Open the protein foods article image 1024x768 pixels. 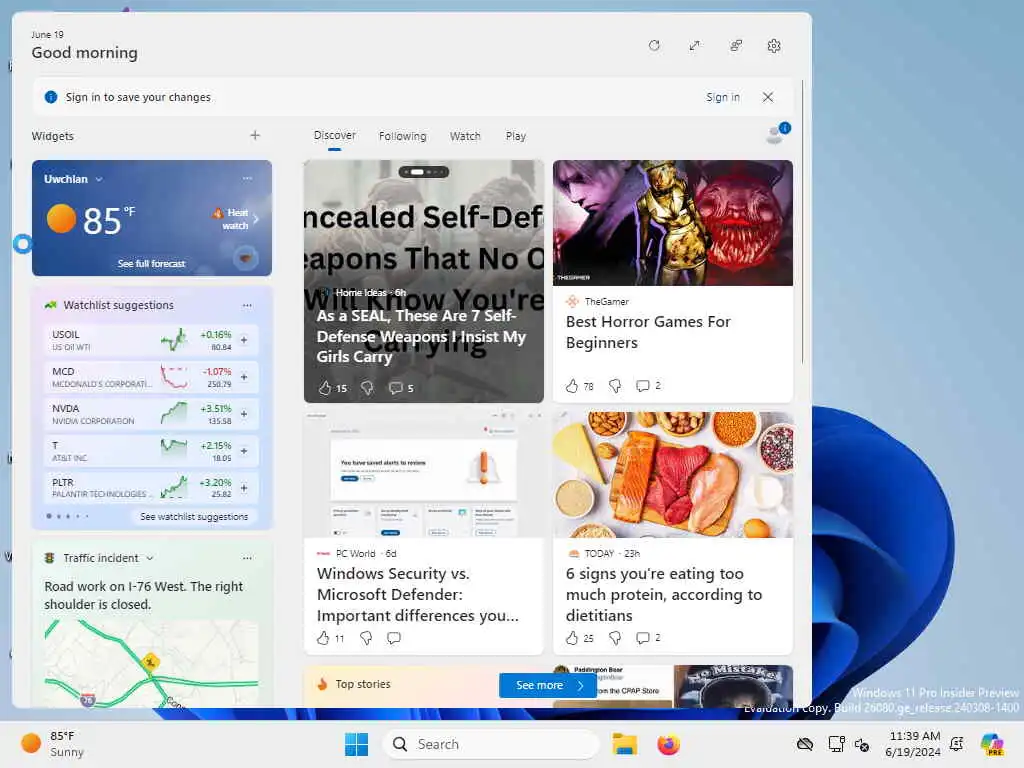point(673,475)
